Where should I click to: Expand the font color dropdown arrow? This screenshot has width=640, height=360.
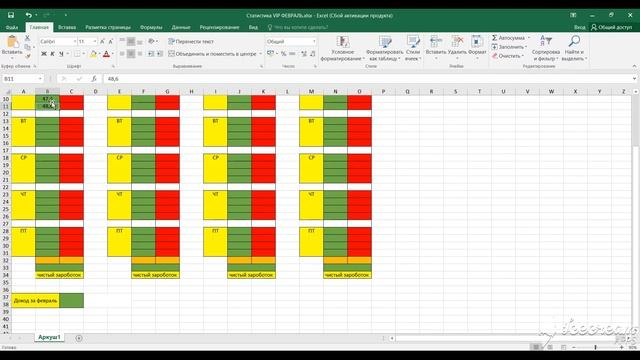pyautogui.click(x=113, y=54)
